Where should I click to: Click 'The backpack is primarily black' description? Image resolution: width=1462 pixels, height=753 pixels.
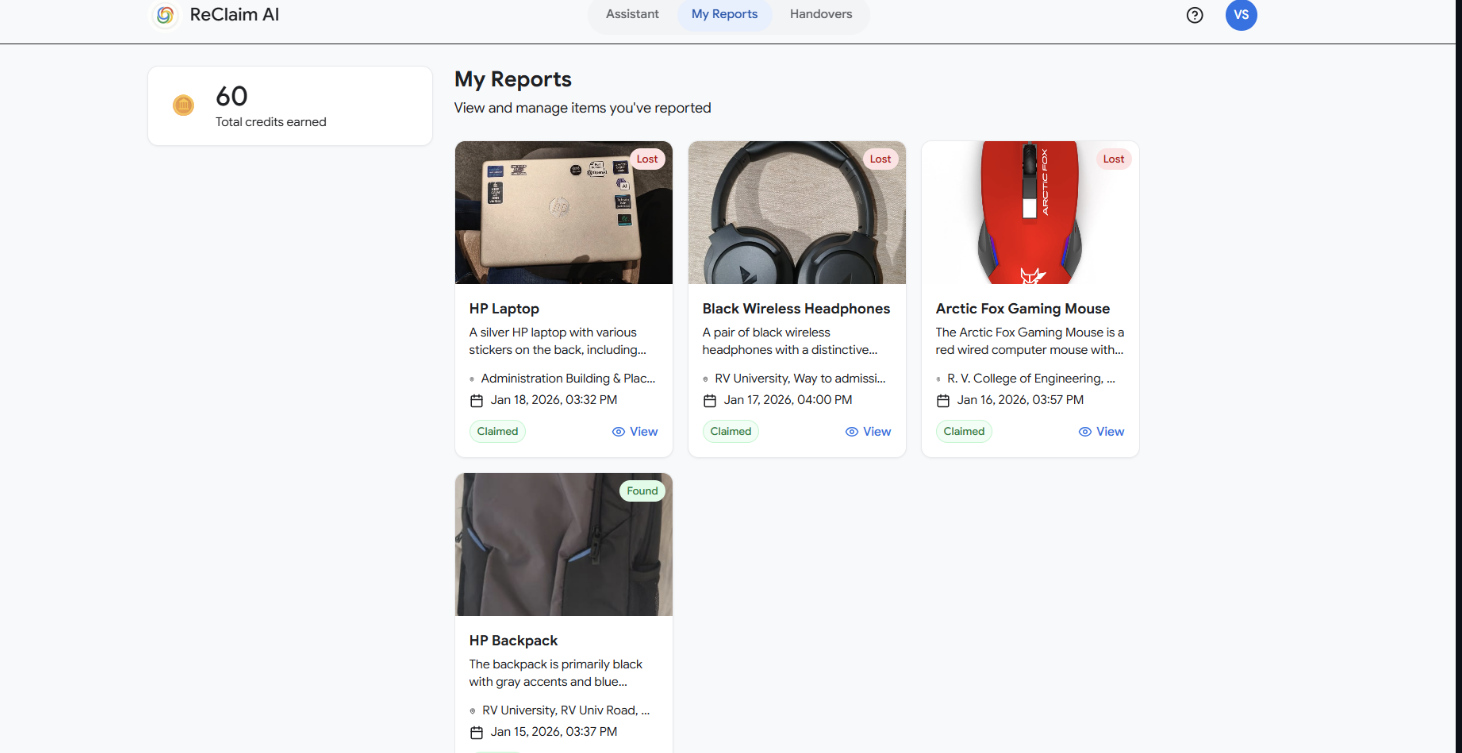556,664
